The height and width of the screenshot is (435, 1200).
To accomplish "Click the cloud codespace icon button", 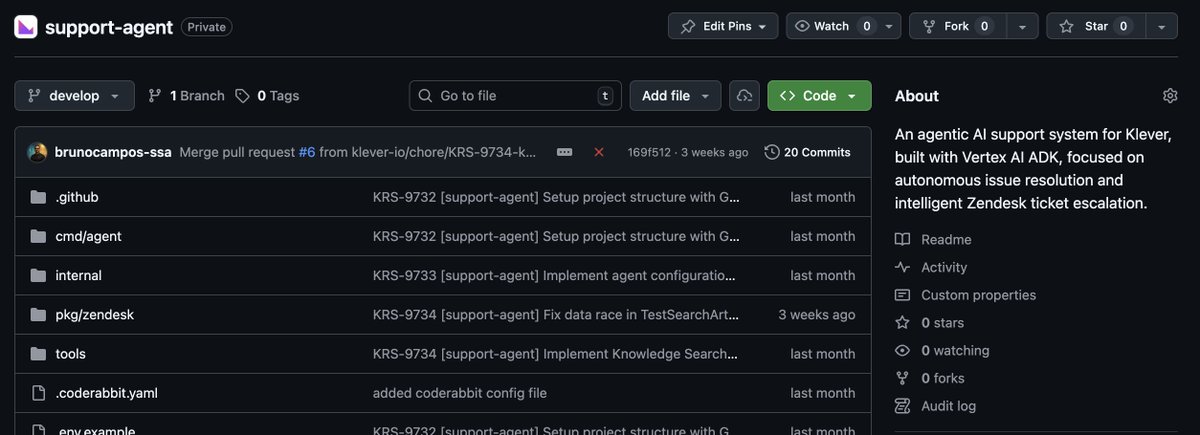I will pos(744,96).
